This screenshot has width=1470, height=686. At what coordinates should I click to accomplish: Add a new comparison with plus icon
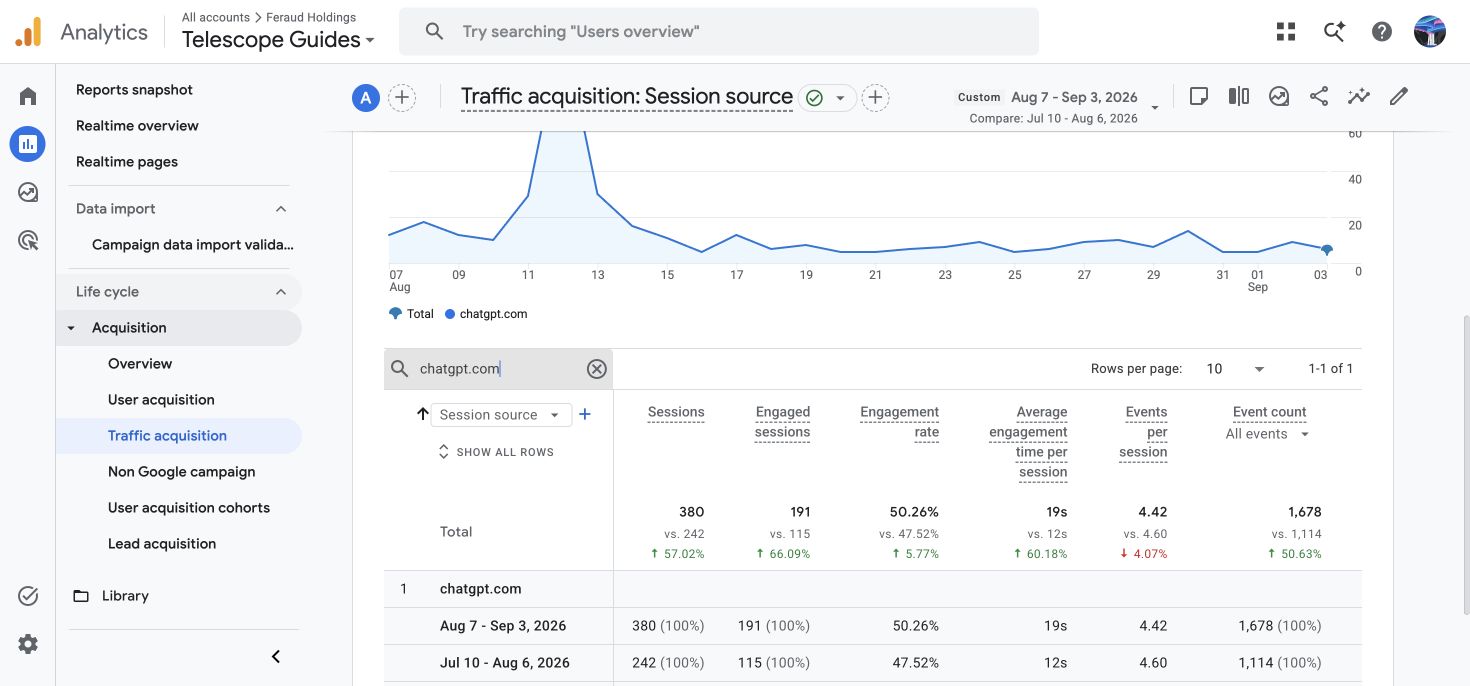pos(402,97)
